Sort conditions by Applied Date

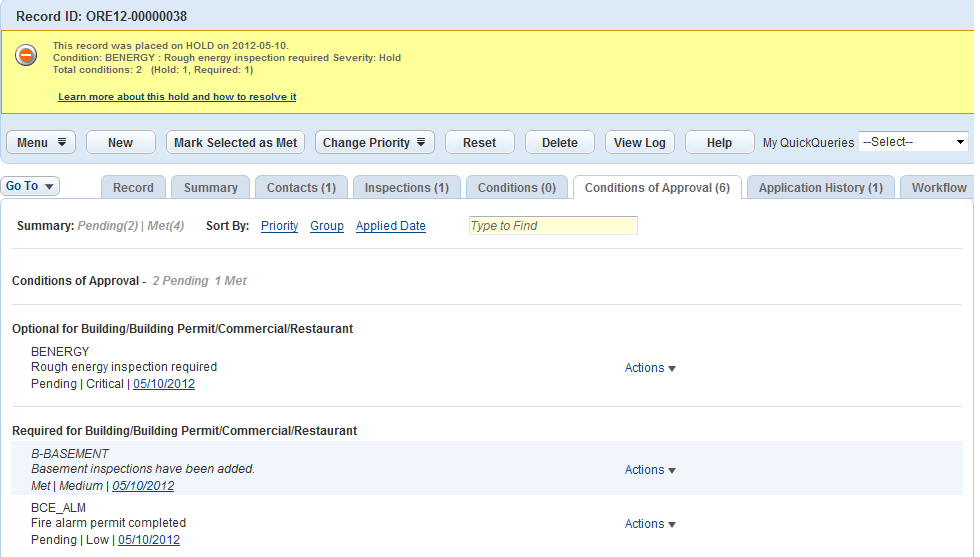click(390, 226)
